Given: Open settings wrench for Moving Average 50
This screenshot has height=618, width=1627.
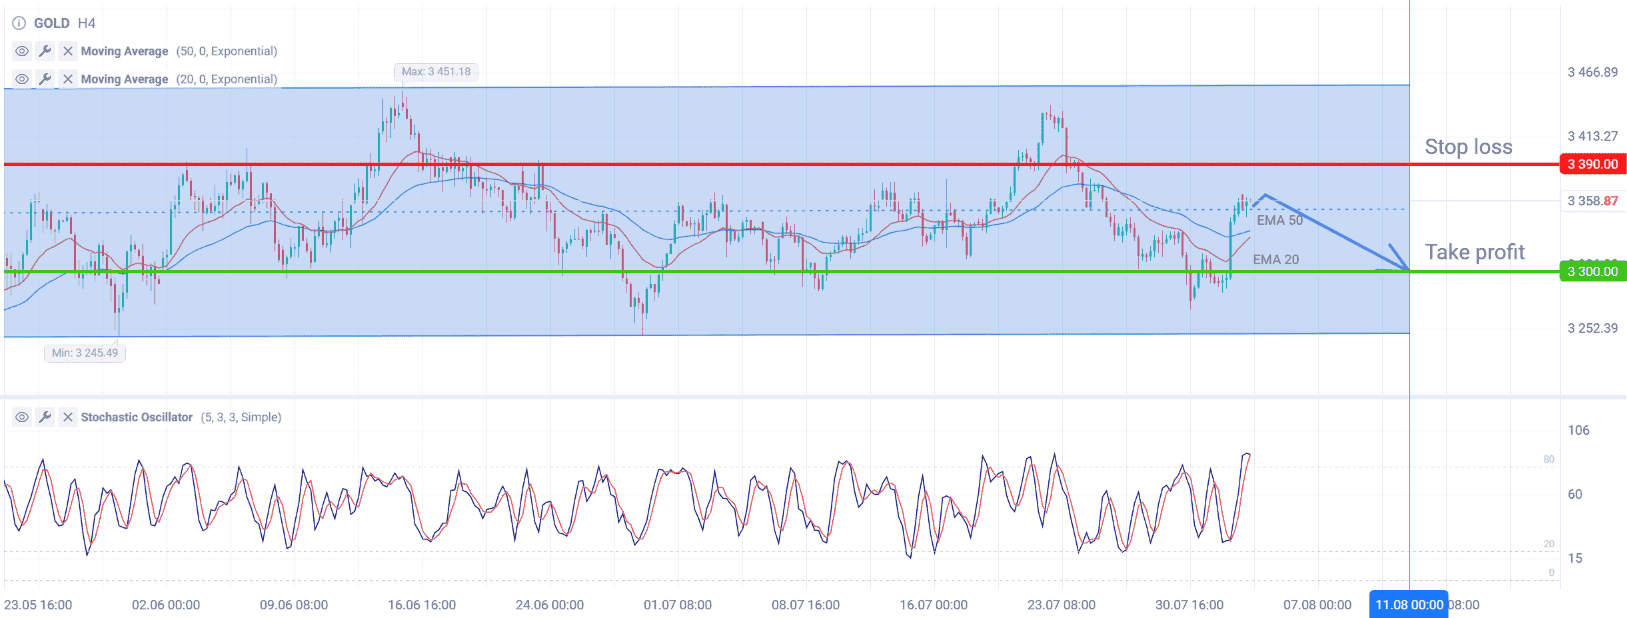Looking at the screenshot, I should 45,51.
